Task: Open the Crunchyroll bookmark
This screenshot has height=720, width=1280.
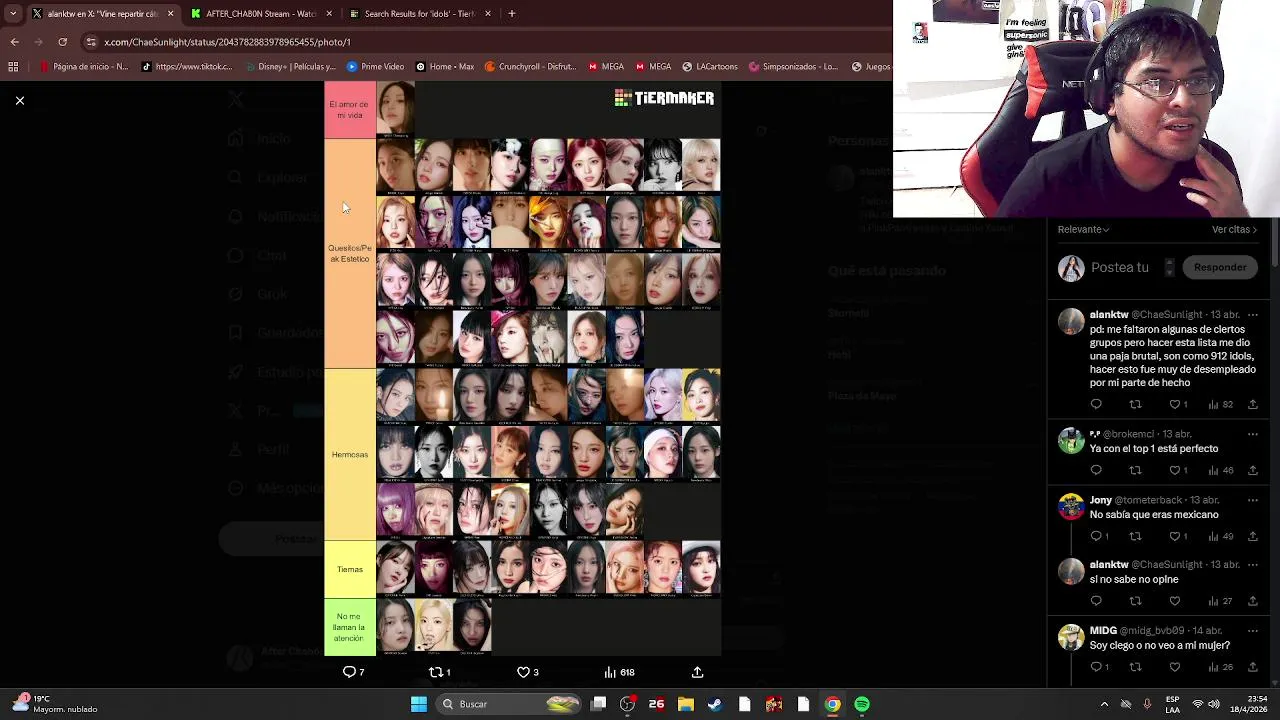Action: (530, 67)
